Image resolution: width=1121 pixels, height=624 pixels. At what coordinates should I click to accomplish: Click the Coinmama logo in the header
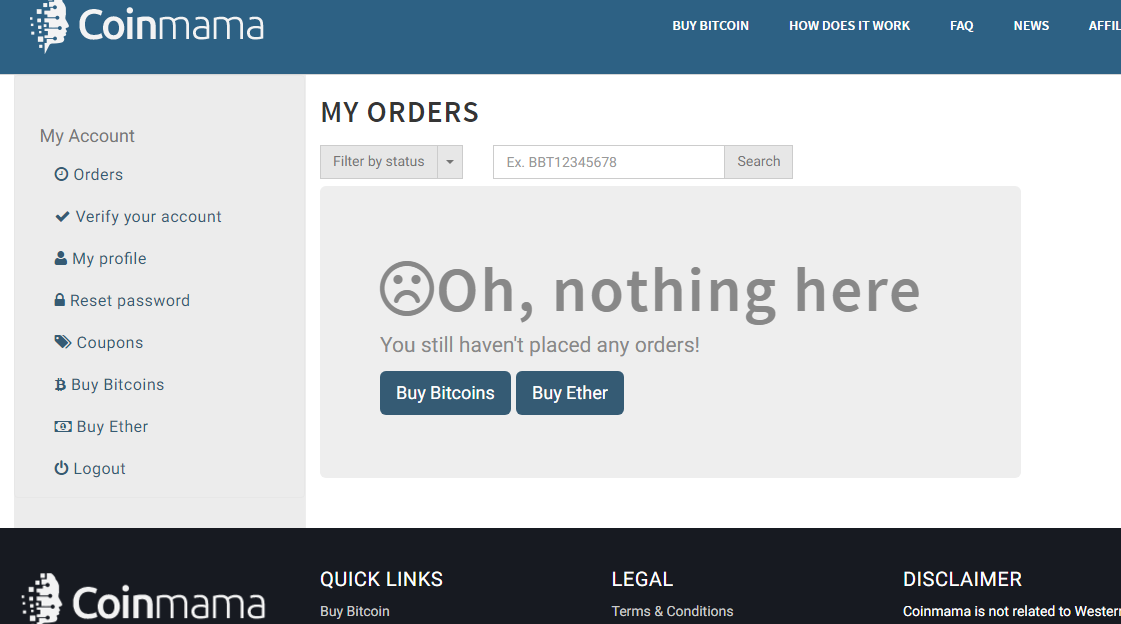click(x=147, y=26)
